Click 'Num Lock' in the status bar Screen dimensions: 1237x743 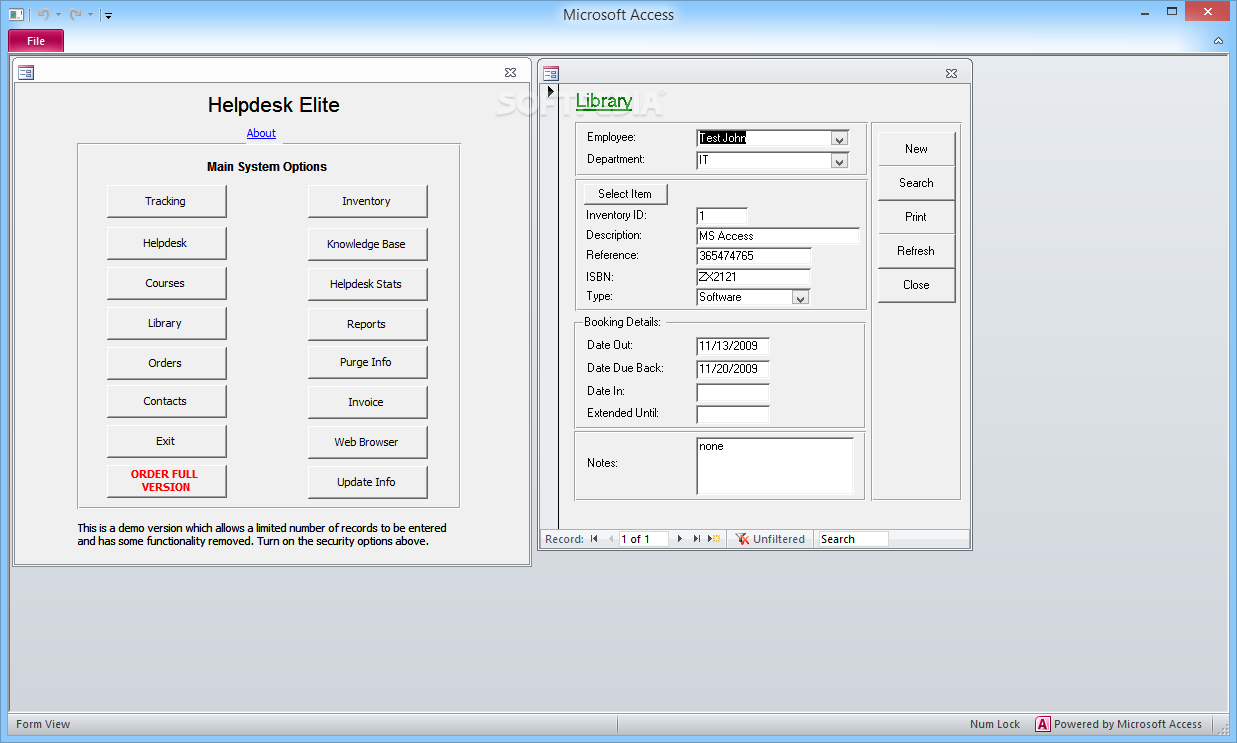point(995,724)
